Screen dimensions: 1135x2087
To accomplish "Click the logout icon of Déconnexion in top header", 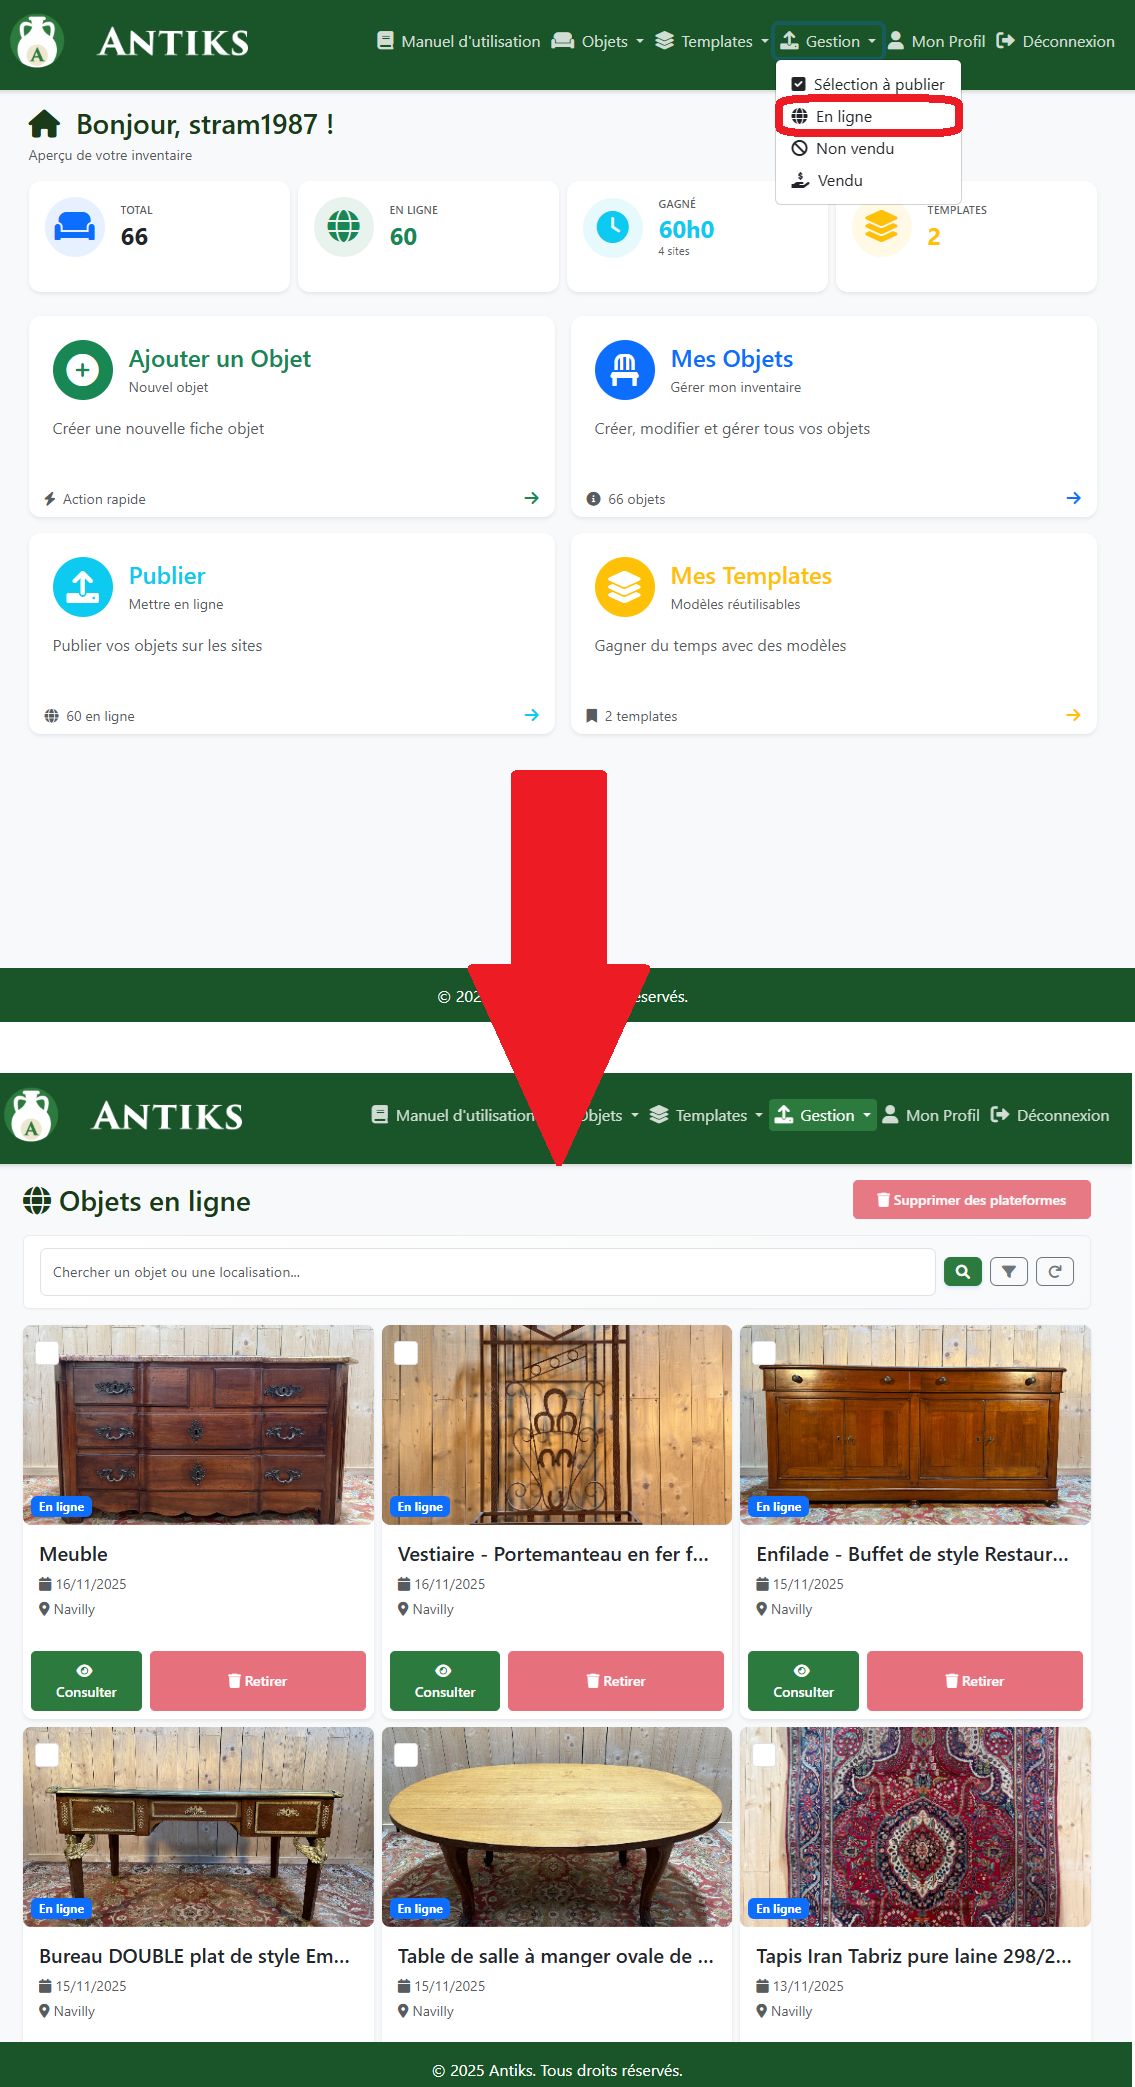I will 1006,41.
